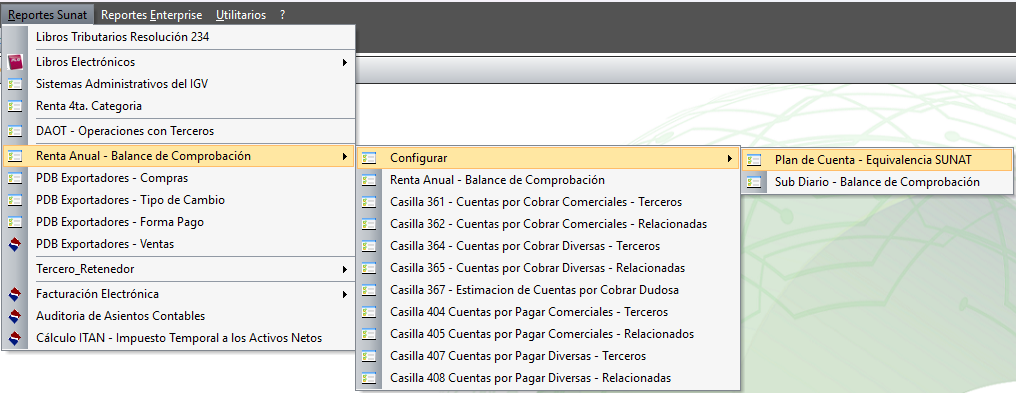Select Casilla 404 Cuentas por Pagar Comerciales Terceros

tap(548, 312)
